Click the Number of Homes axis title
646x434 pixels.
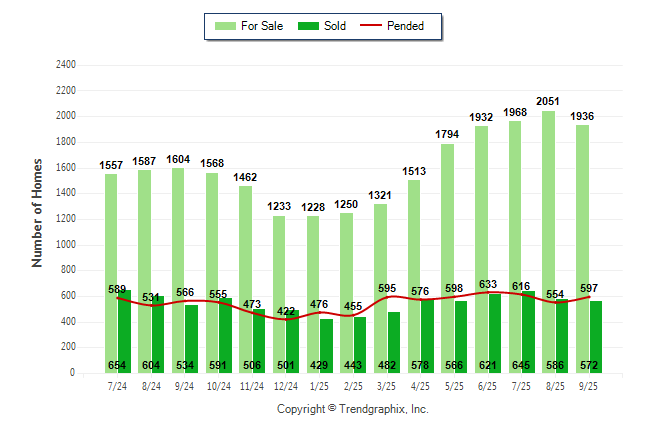[x=38, y=212]
